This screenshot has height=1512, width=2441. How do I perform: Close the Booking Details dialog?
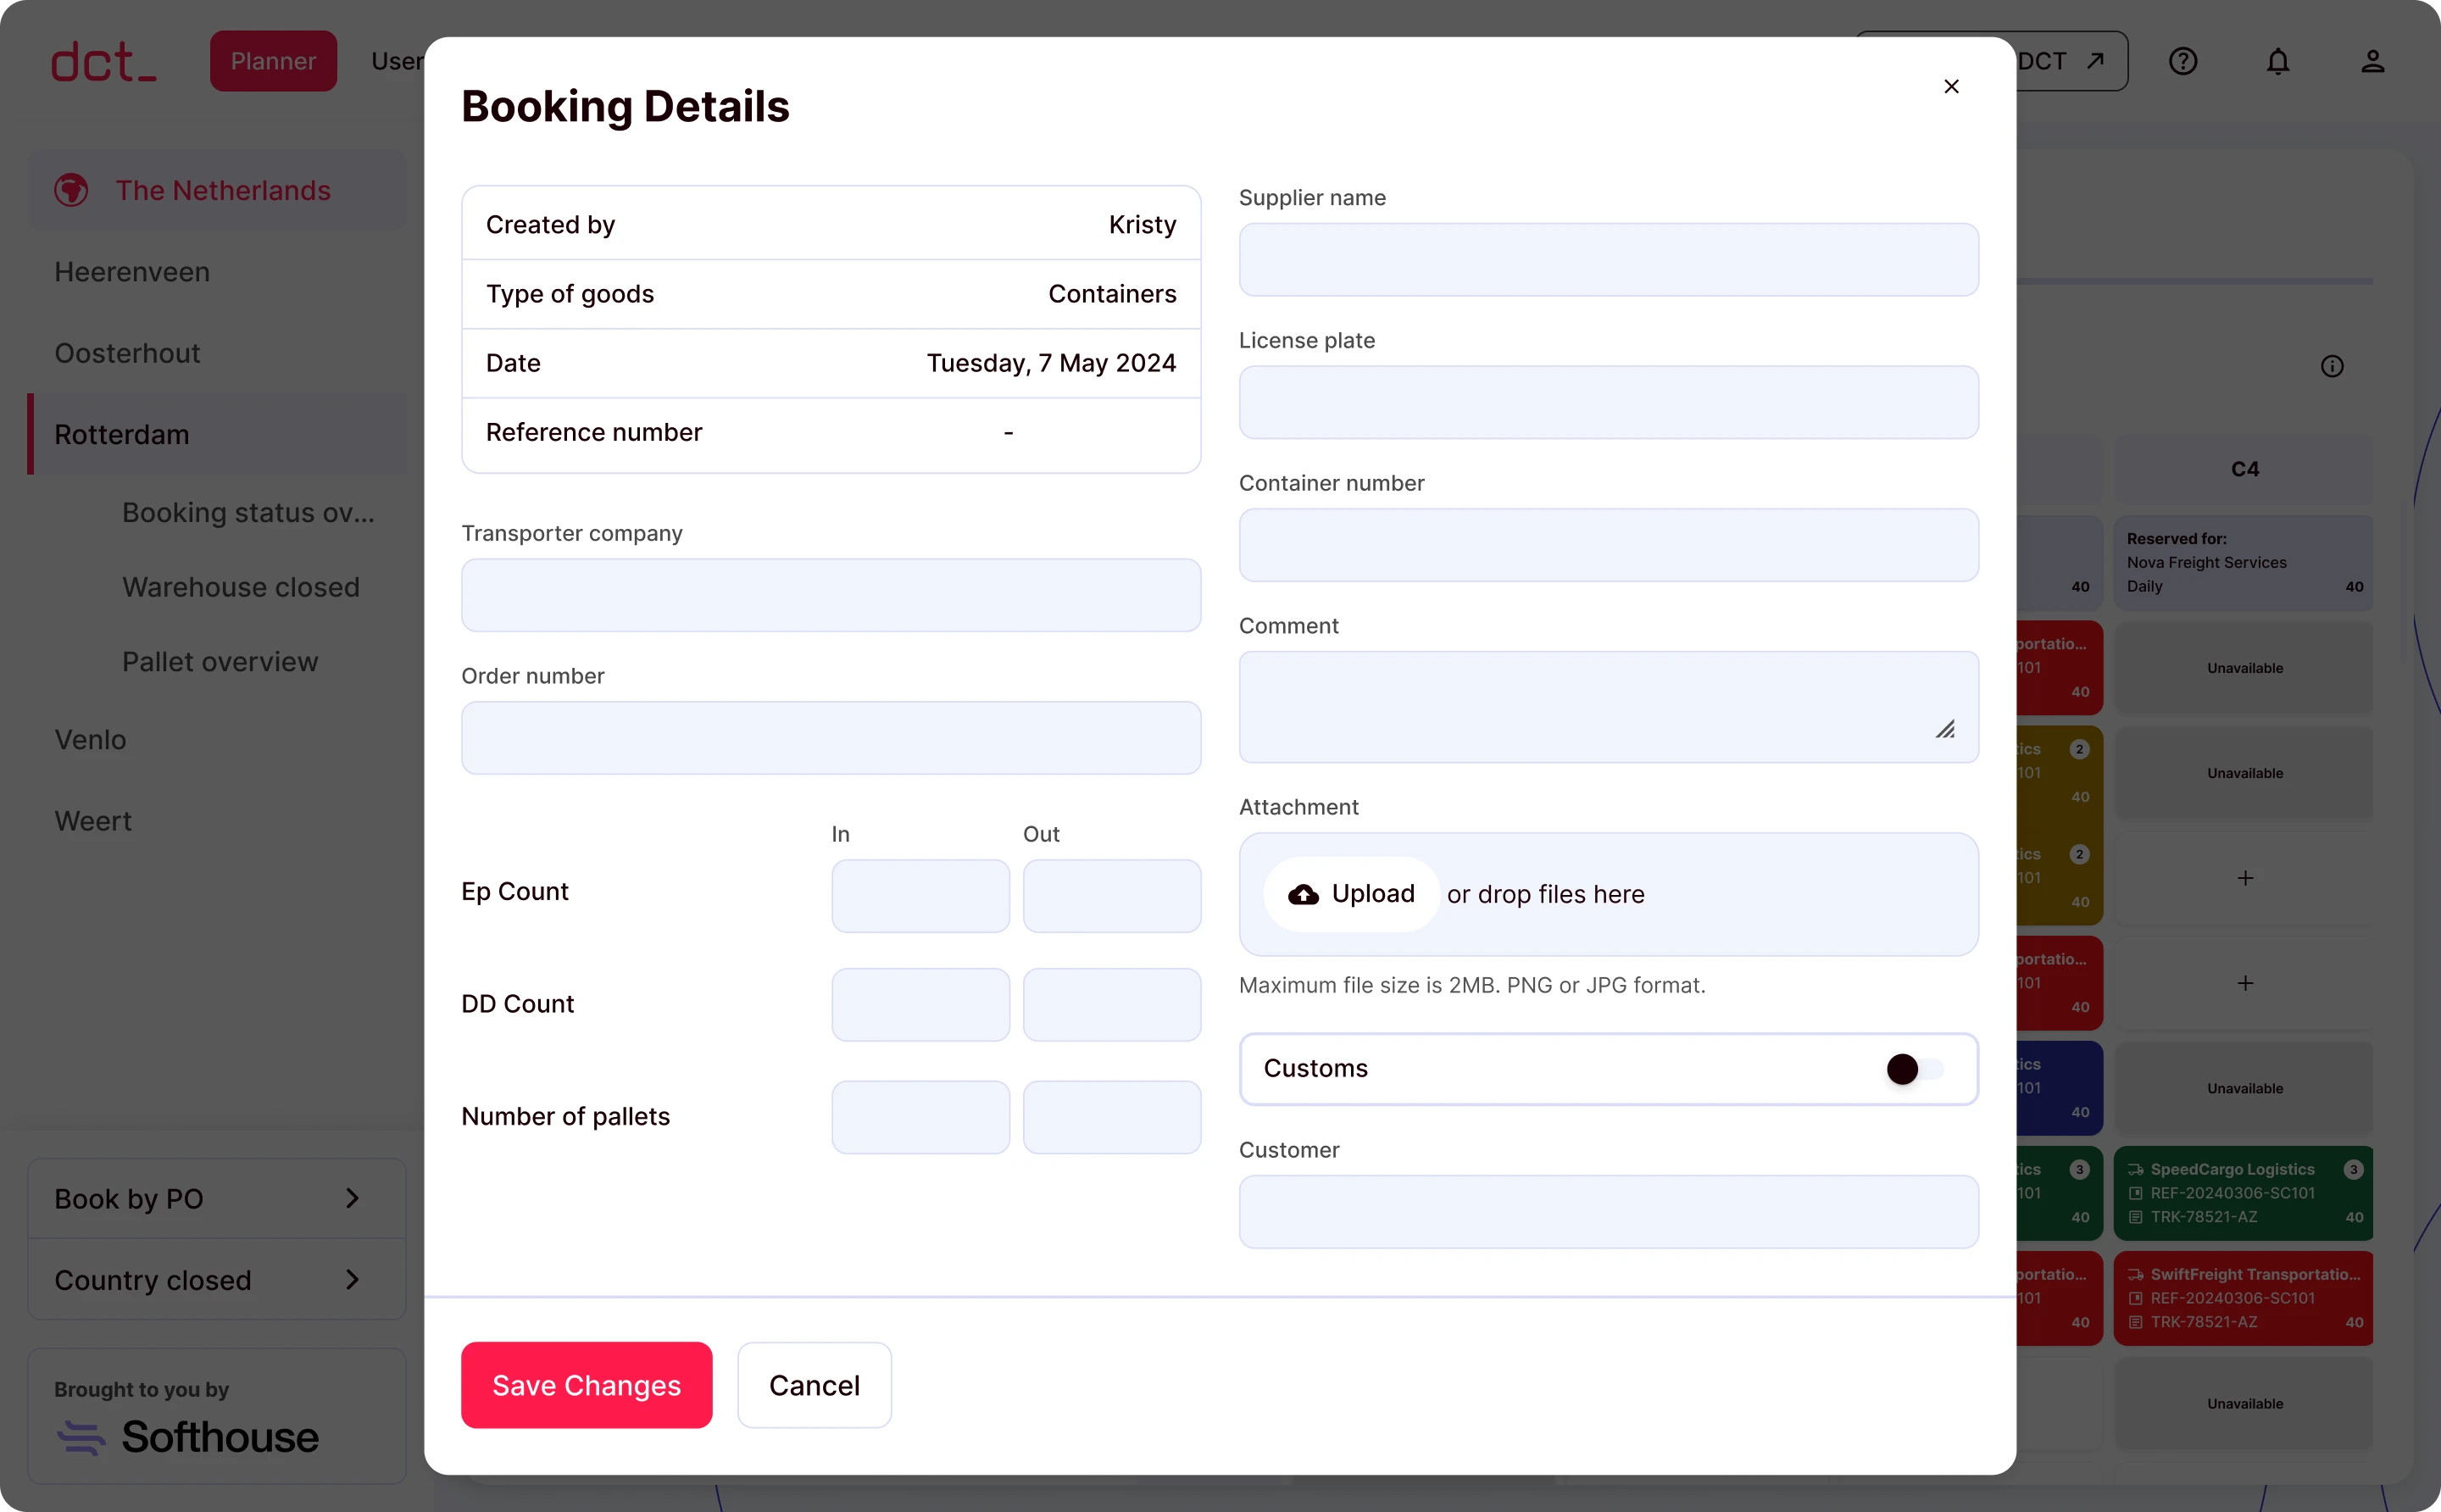pyautogui.click(x=1950, y=87)
